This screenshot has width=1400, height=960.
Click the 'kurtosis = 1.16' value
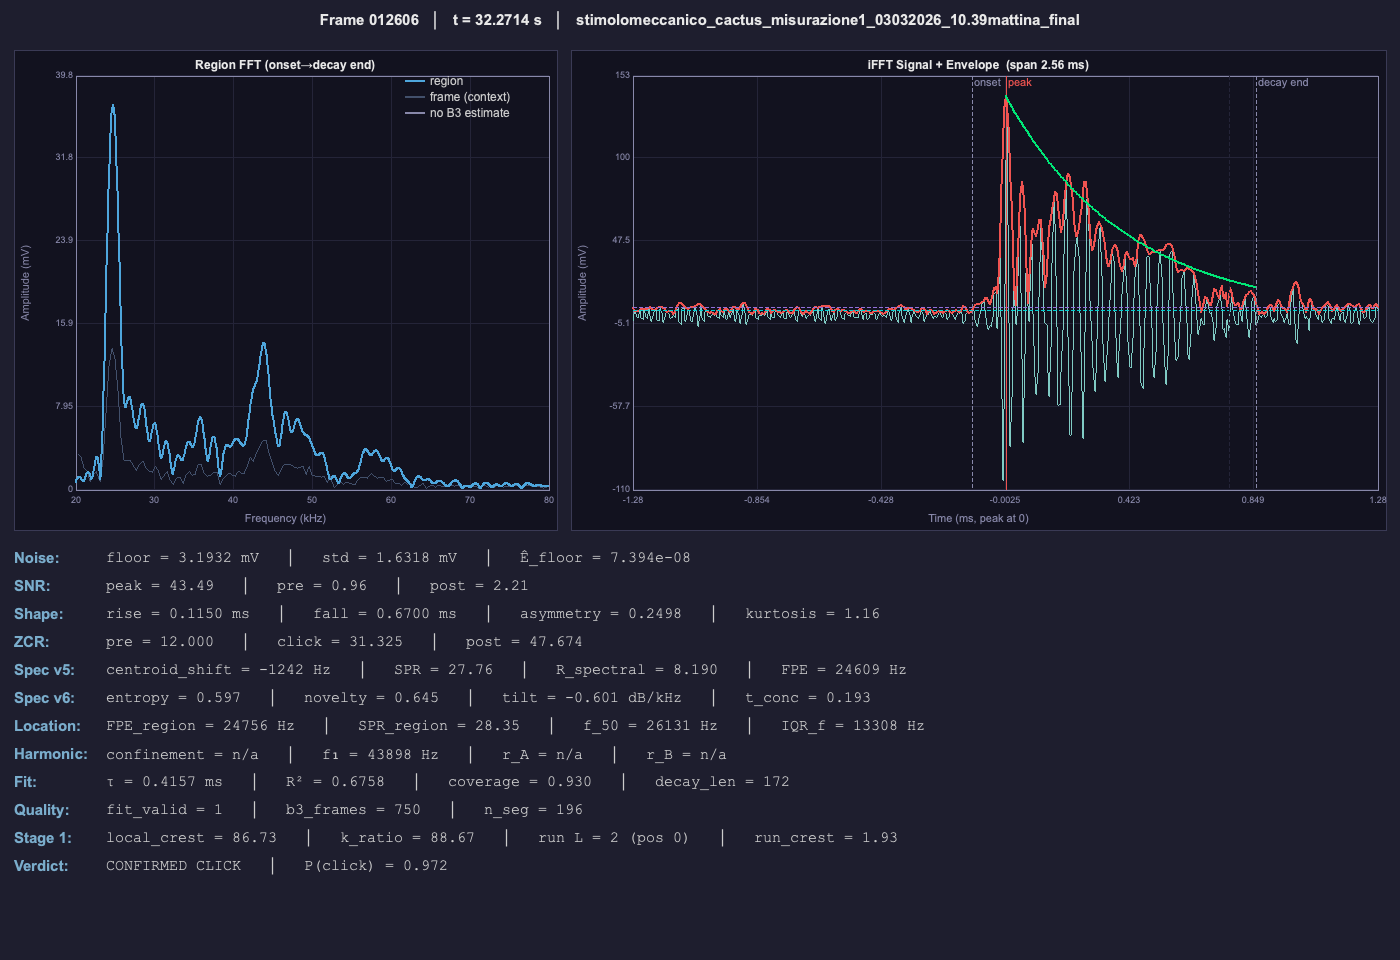click(x=813, y=614)
